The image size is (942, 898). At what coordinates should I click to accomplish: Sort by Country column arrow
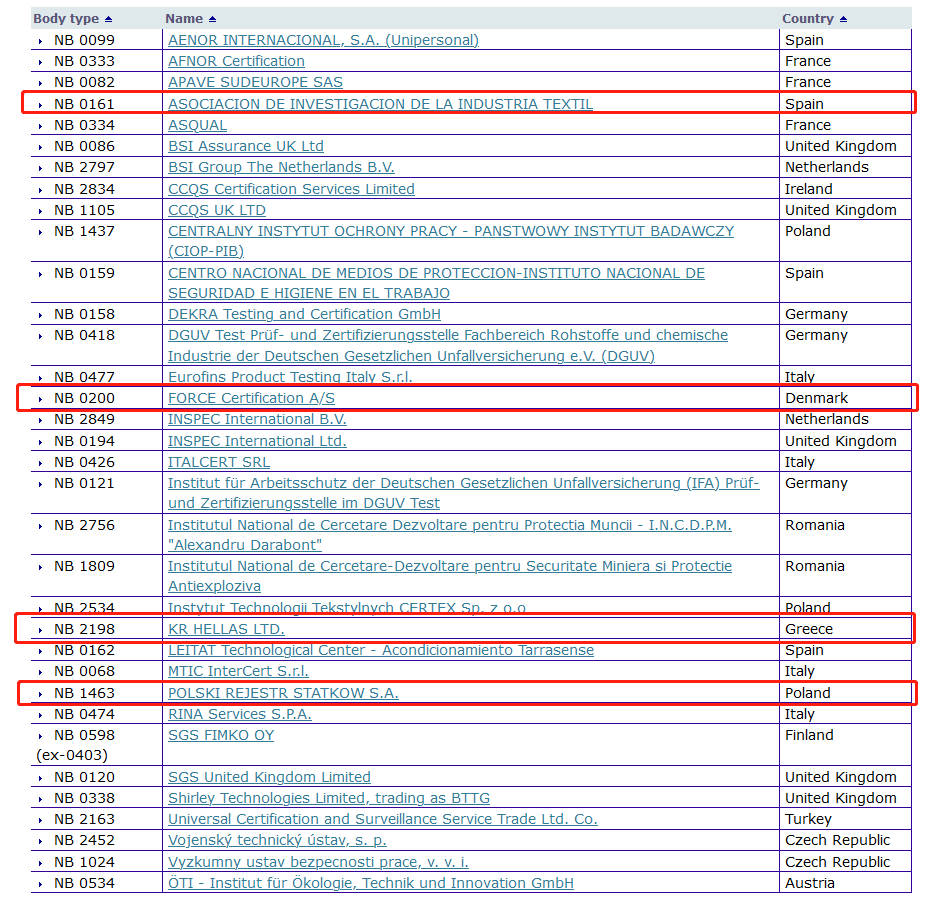click(x=843, y=19)
